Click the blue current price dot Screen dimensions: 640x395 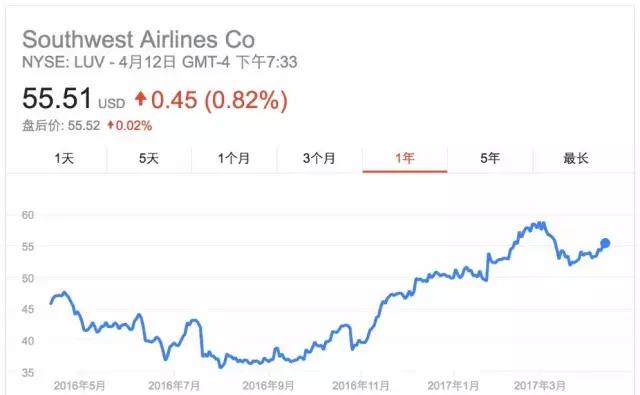[x=605, y=243]
